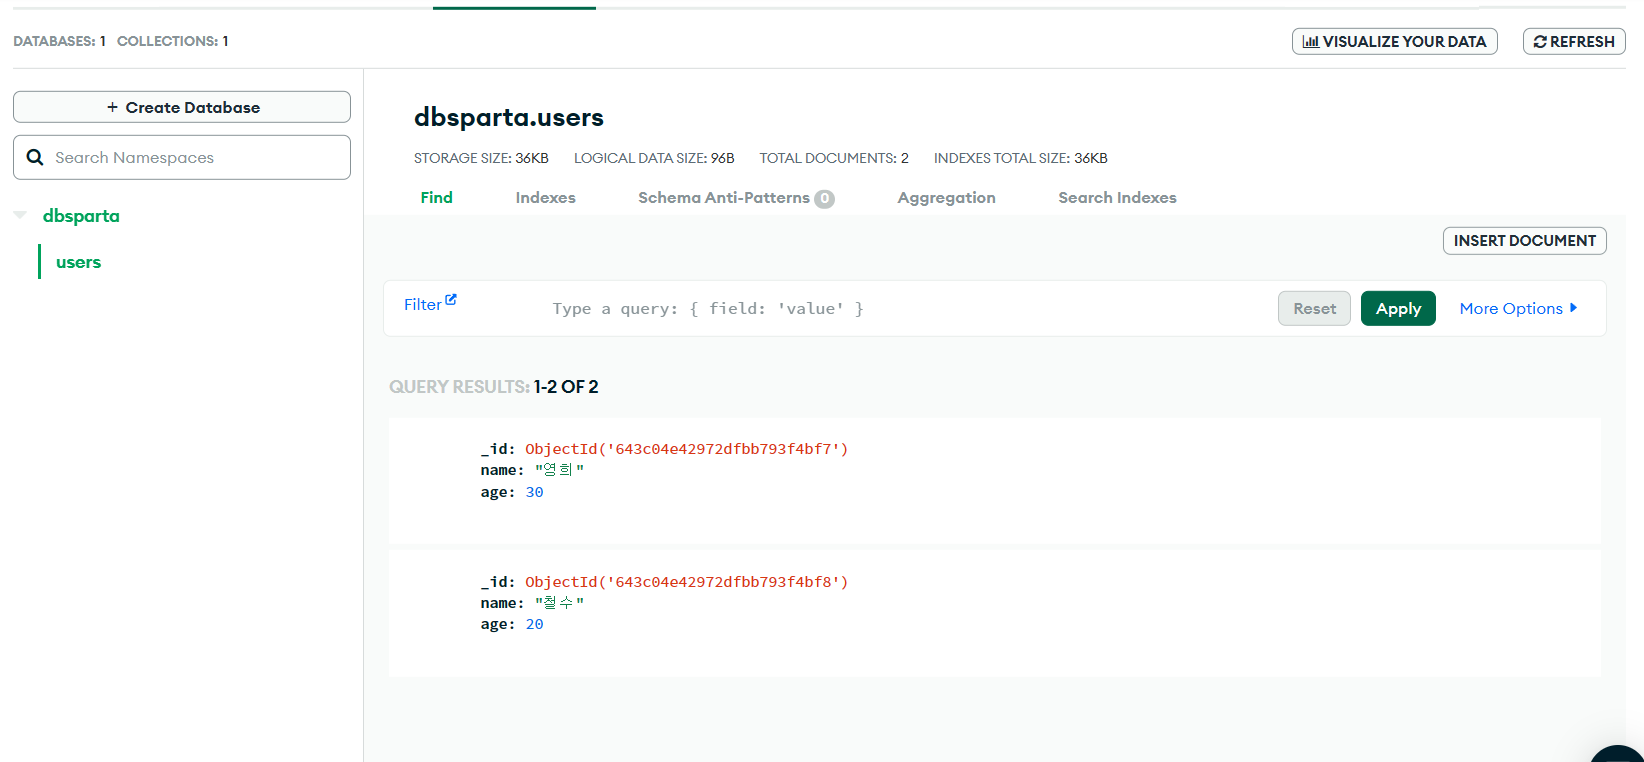The height and width of the screenshot is (762, 1644).
Task: Select the dbsparta database
Action: tap(81, 216)
